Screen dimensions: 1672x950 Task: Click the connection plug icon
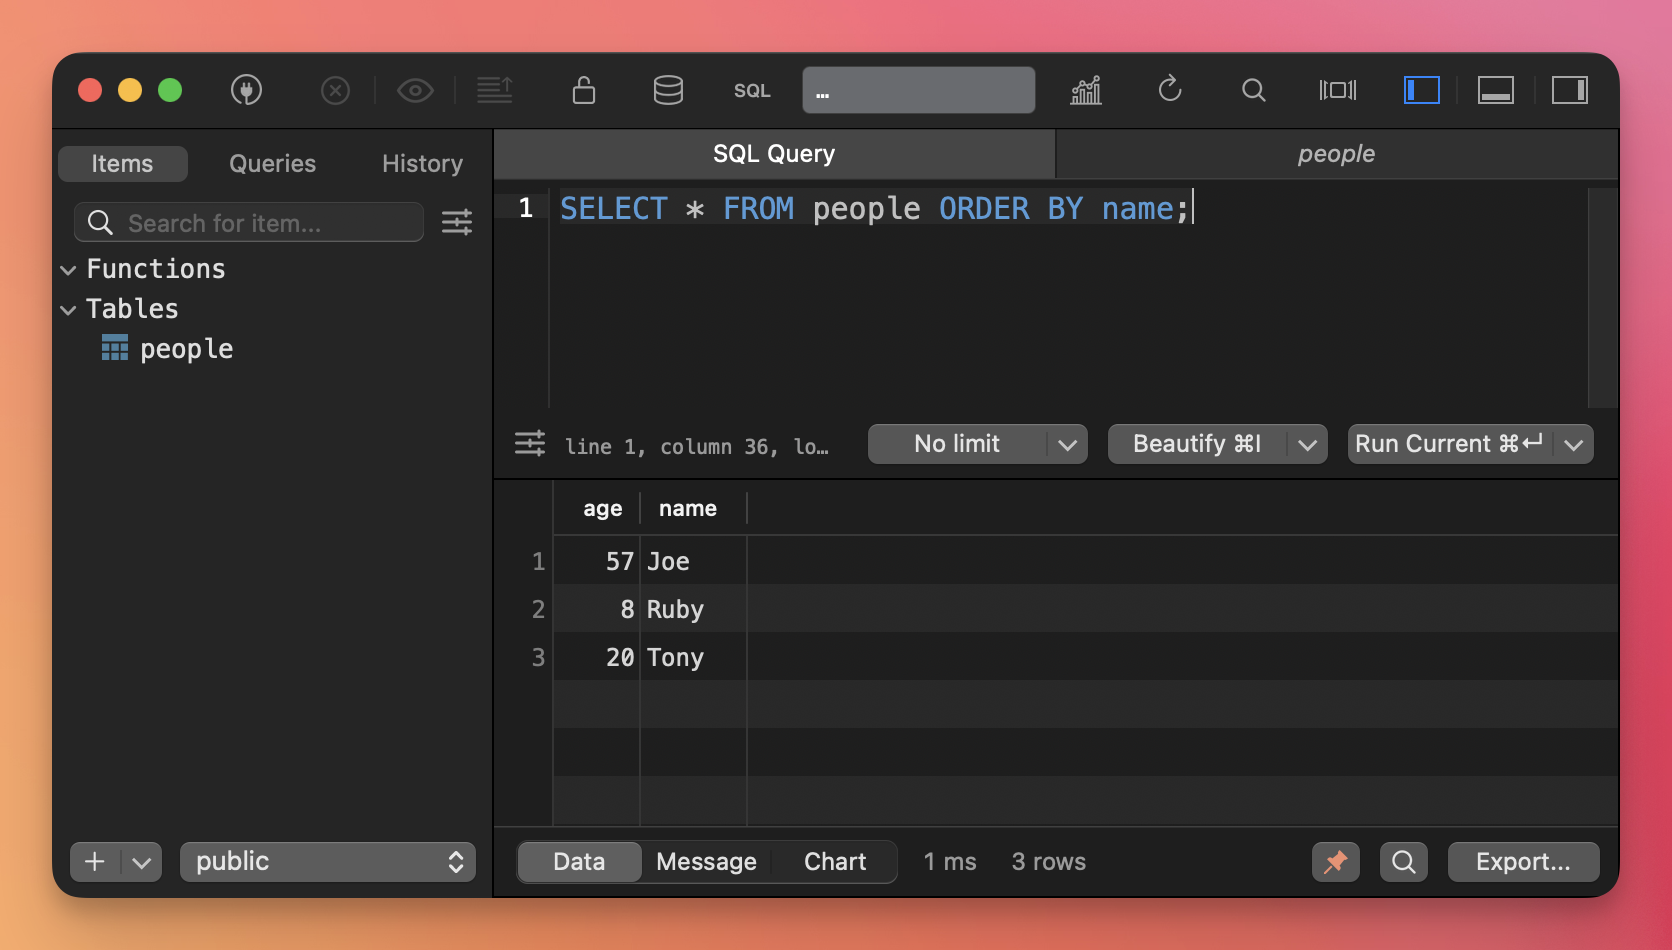coord(246,90)
